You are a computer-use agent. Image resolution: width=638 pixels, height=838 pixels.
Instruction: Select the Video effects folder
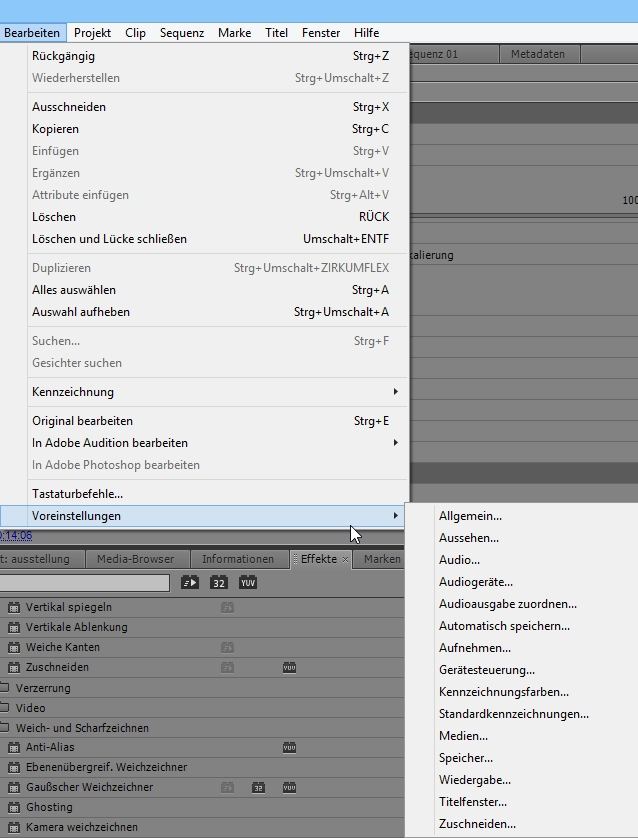[30, 708]
